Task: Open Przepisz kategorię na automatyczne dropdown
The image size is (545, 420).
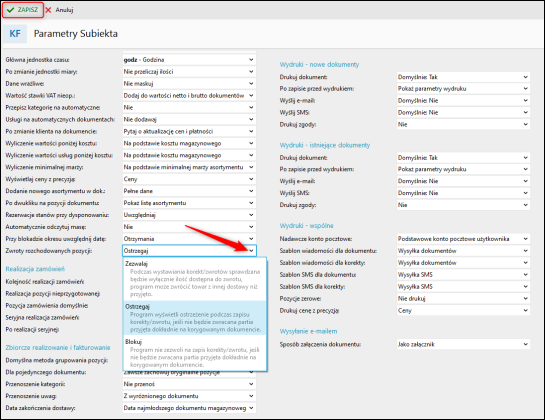Action: click(189, 107)
